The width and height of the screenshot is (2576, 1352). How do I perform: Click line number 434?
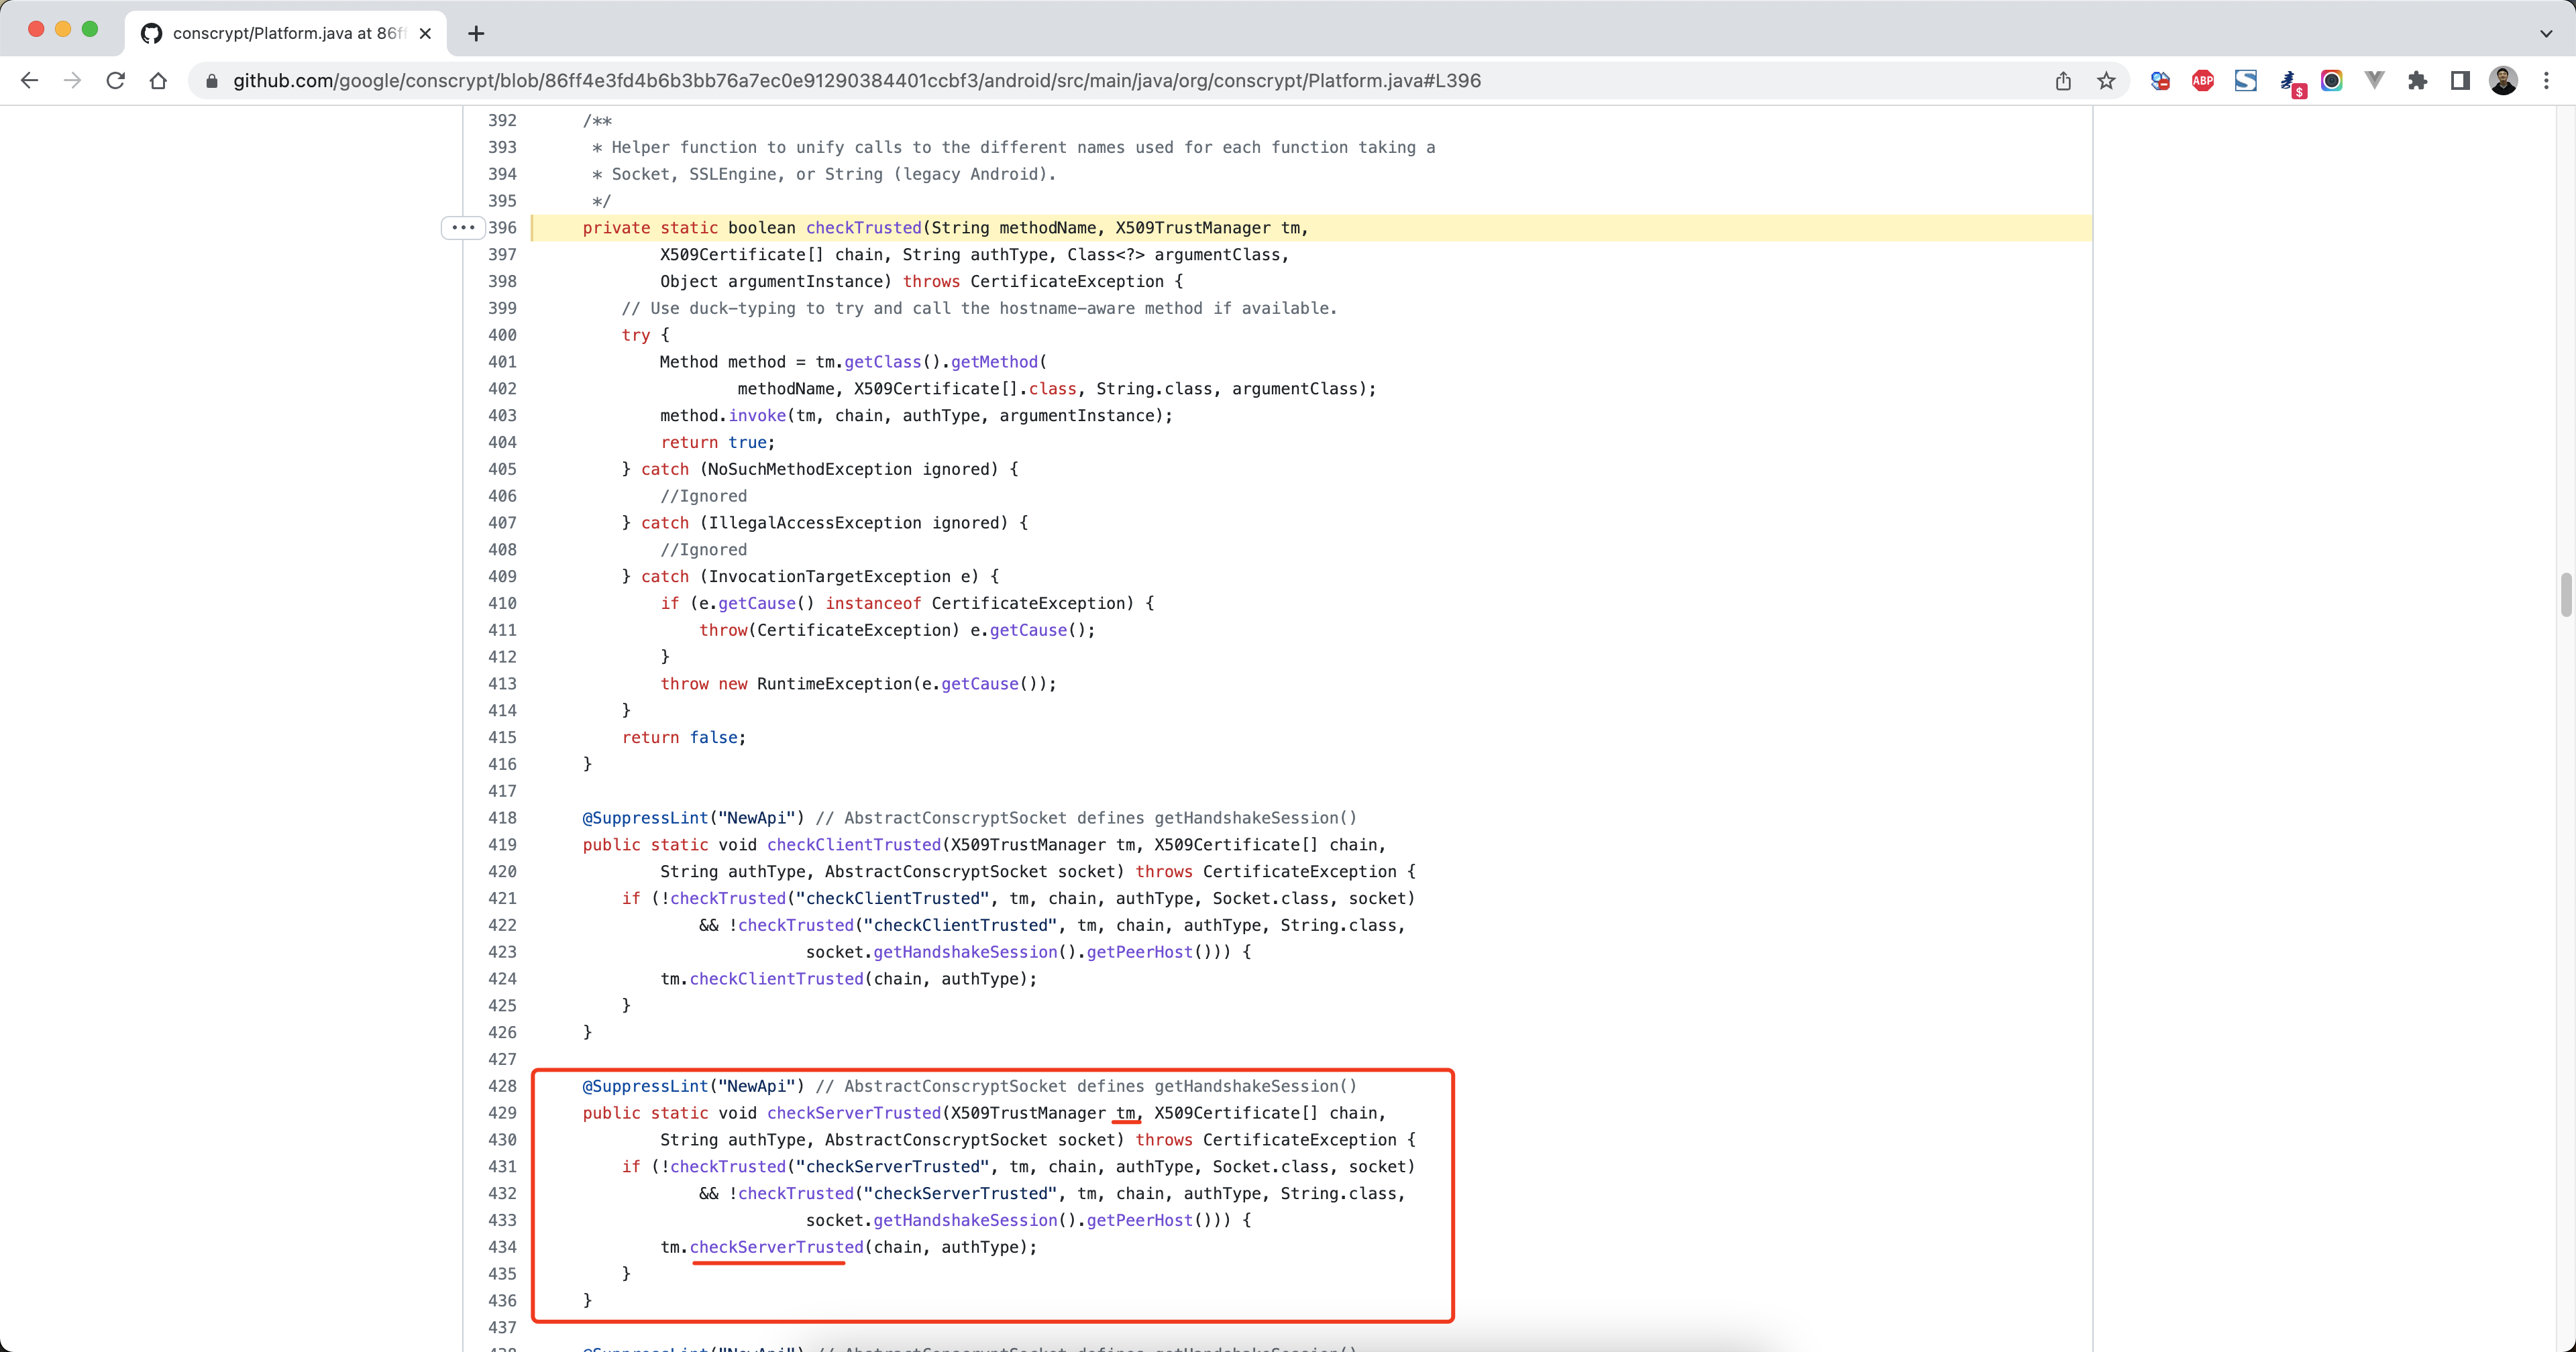coord(502,1247)
